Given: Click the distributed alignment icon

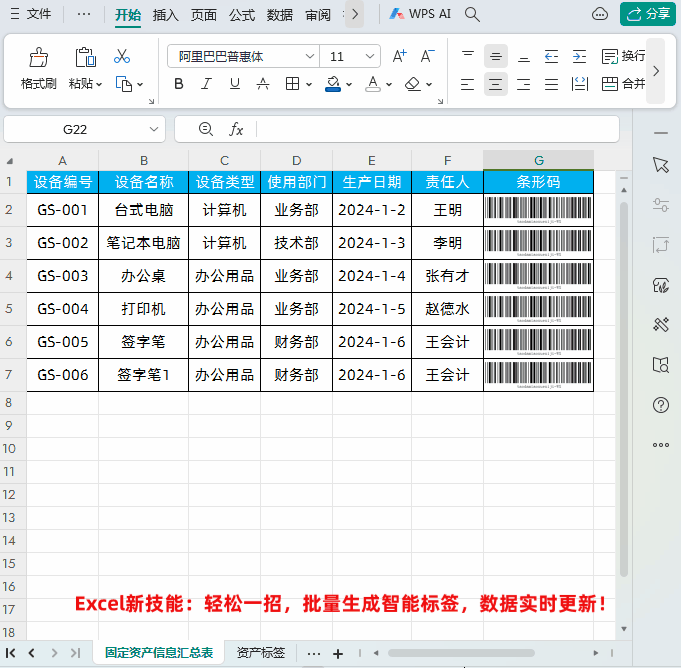Looking at the screenshot, I should [579, 84].
